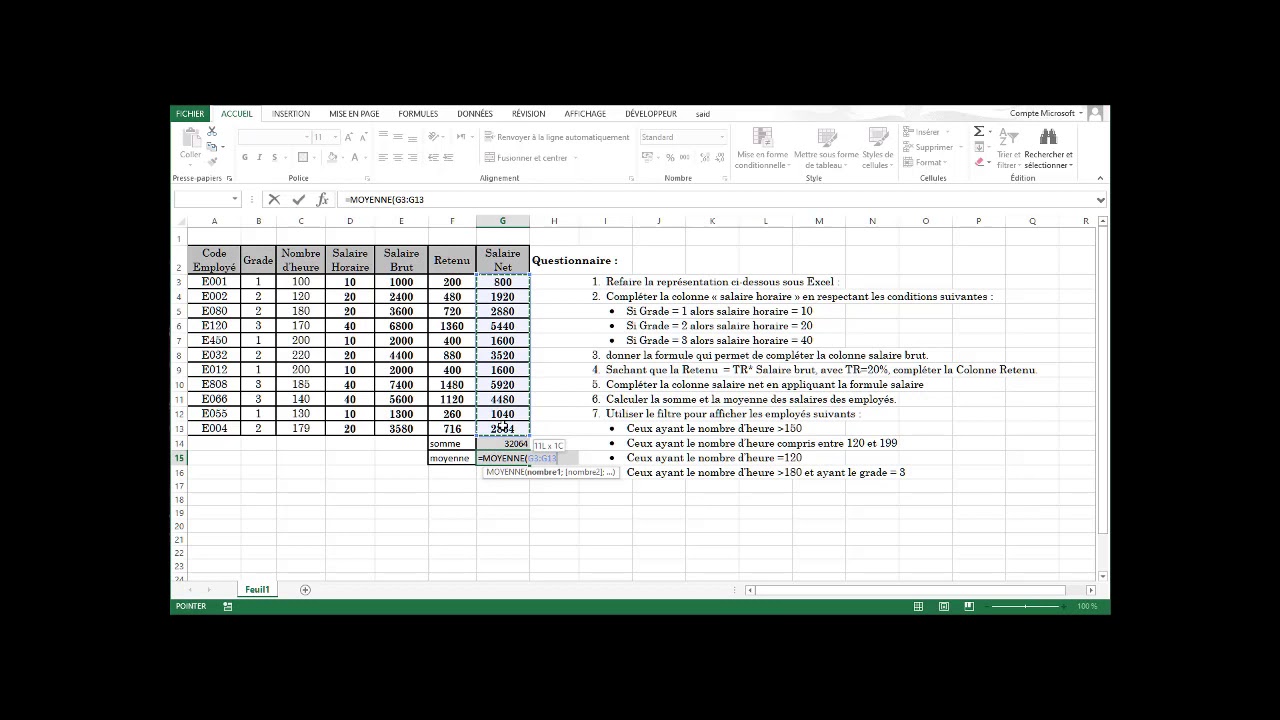The image size is (1280, 720).
Task: Click in the formula bar input
Action: [x=717, y=200]
